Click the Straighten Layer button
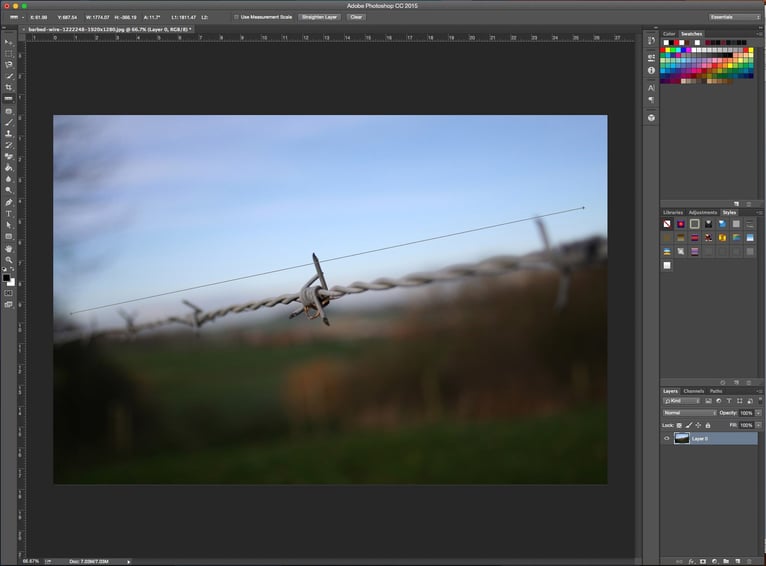 click(319, 17)
